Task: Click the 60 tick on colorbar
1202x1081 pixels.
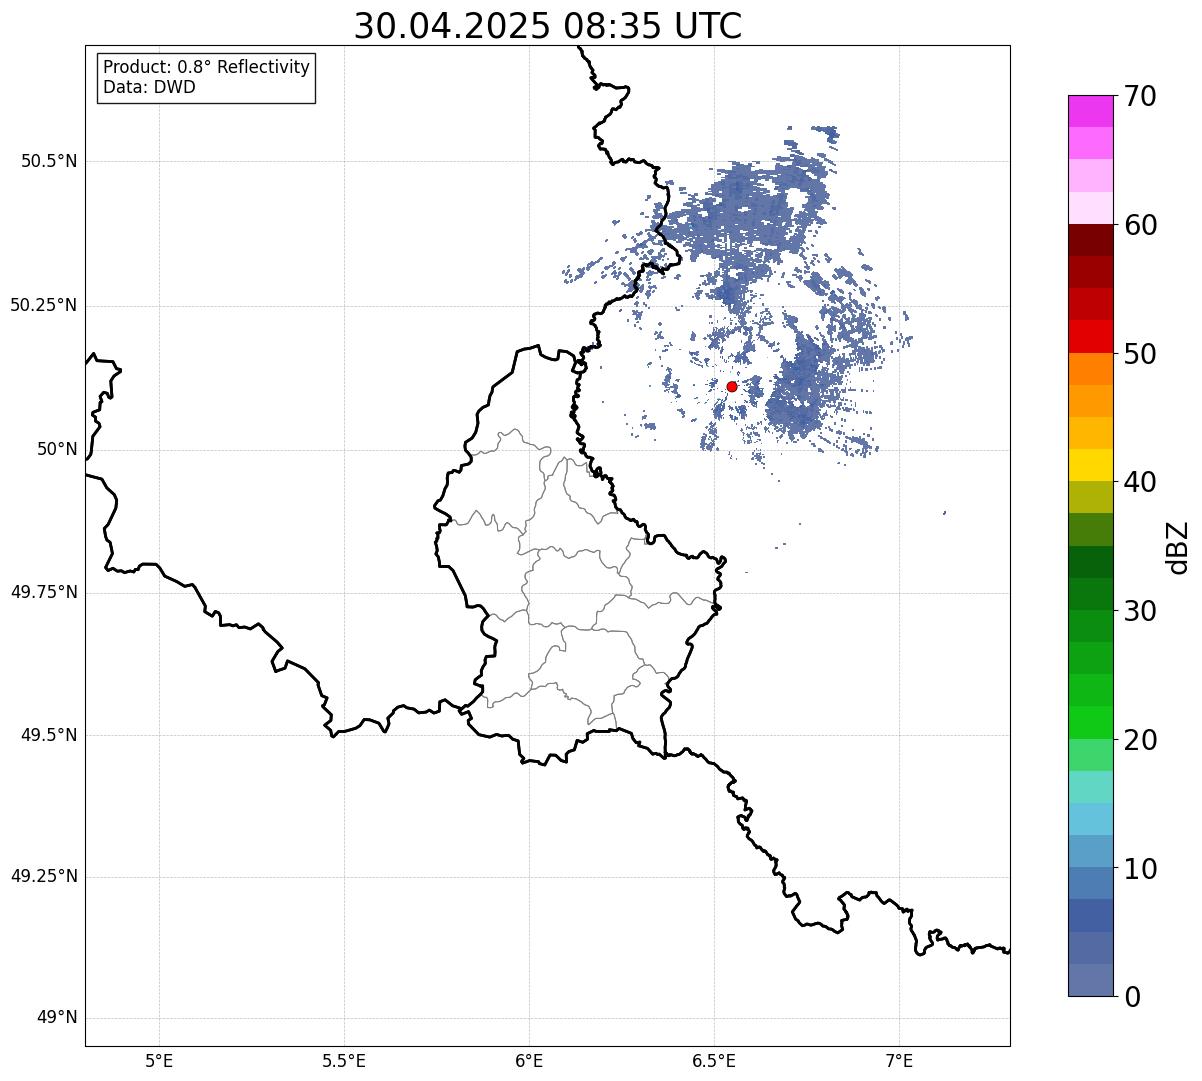Action: tap(1140, 225)
